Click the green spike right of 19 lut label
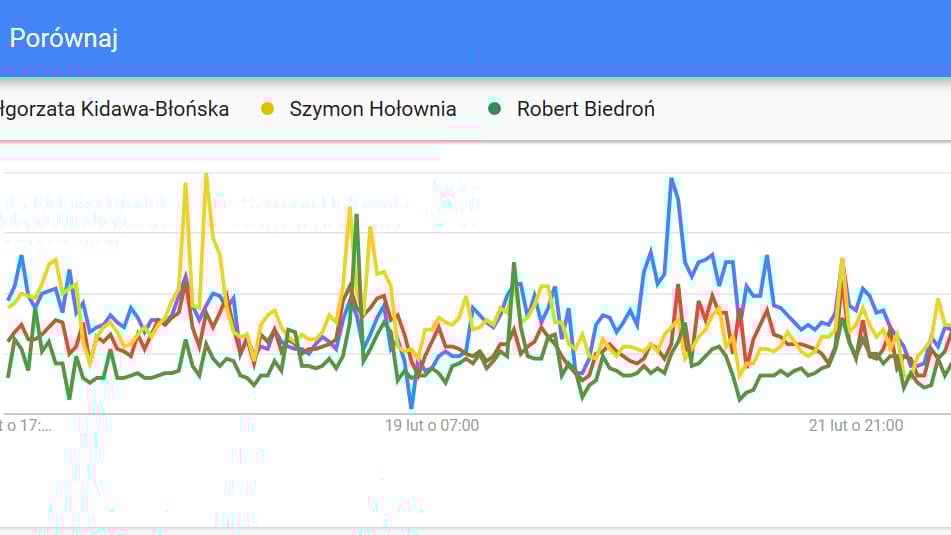The image size is (951, 535). [514, 264]
